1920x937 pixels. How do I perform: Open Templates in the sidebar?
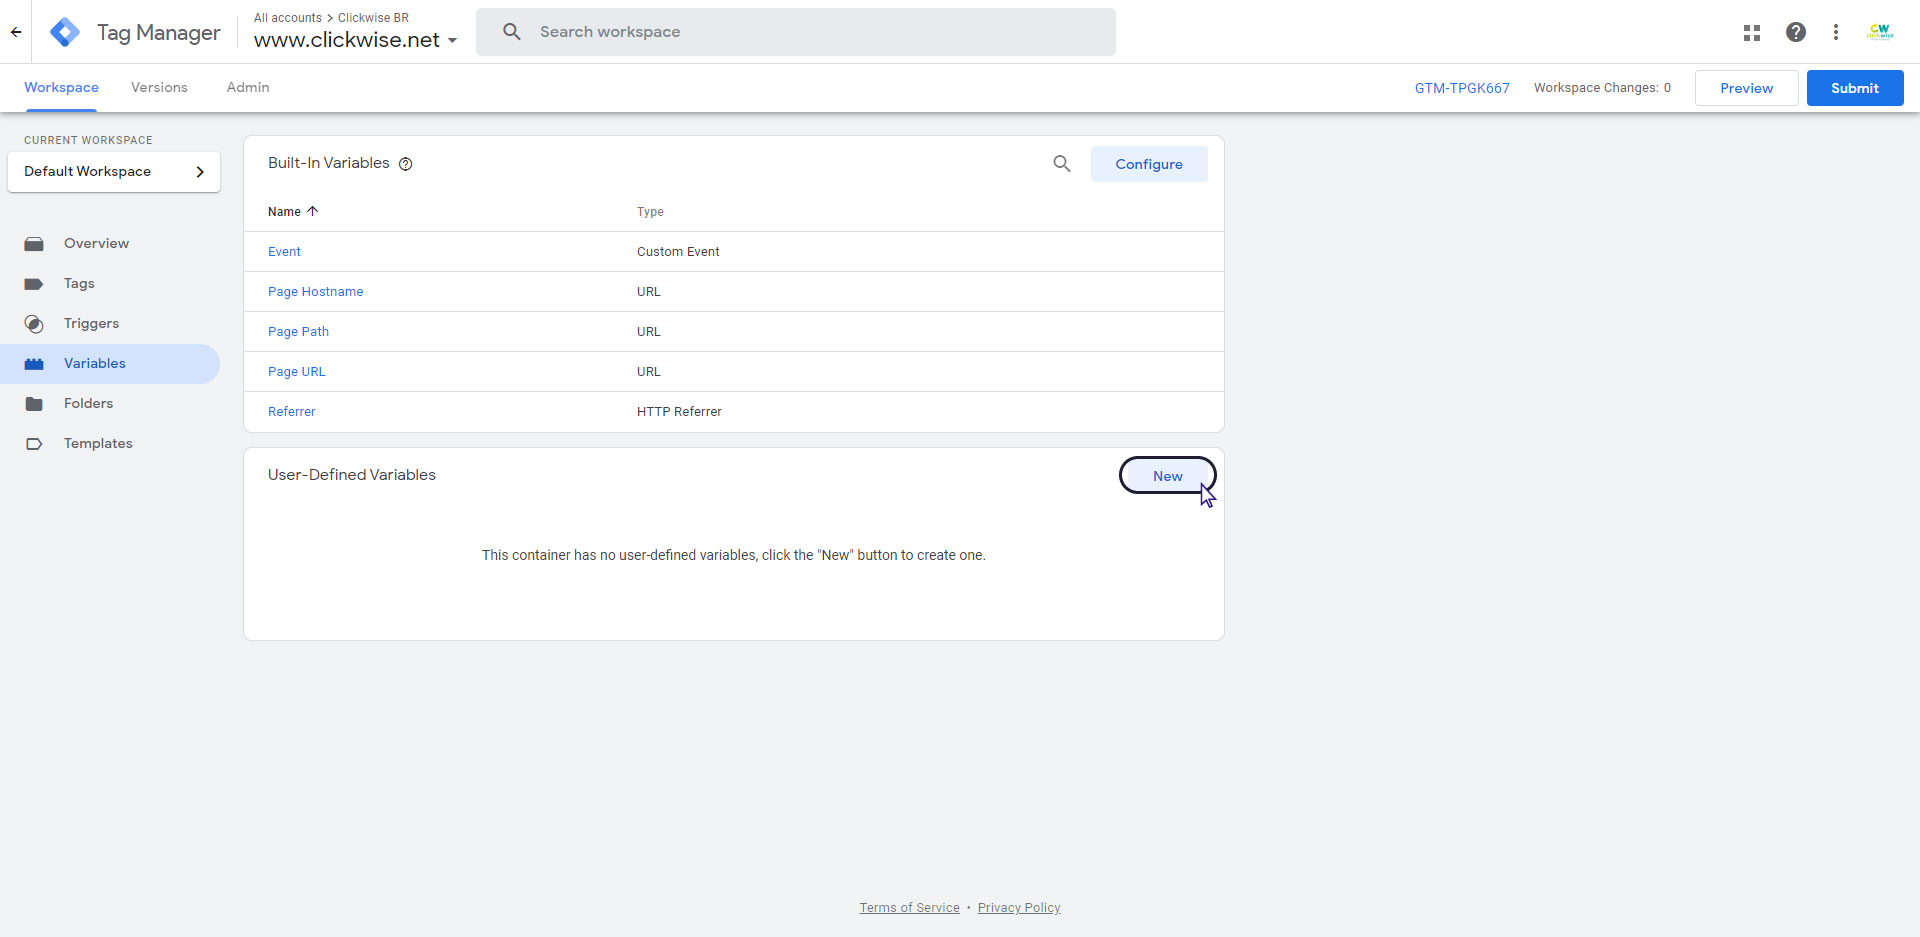pos(98,443)
